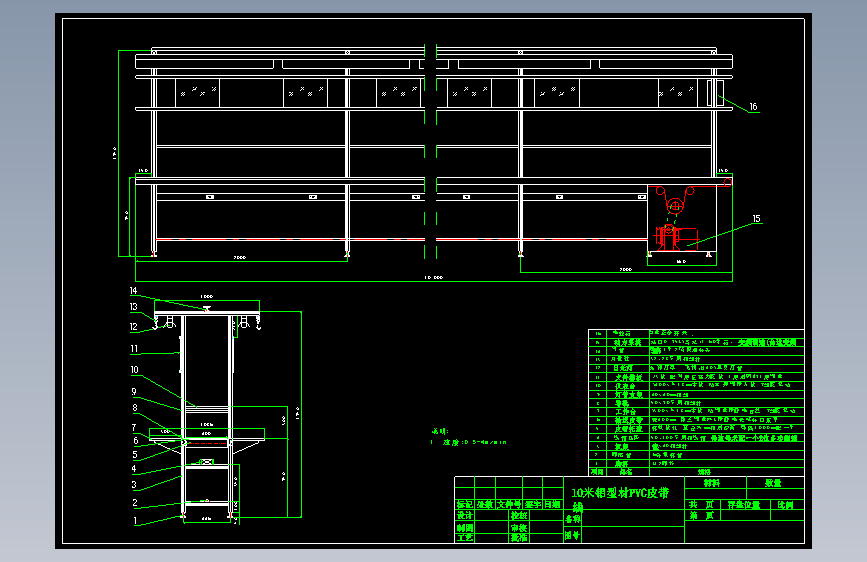Click callout number 5 in side view
The width and height of the screenshot is (867, 562).
click(x=134, y=455)
